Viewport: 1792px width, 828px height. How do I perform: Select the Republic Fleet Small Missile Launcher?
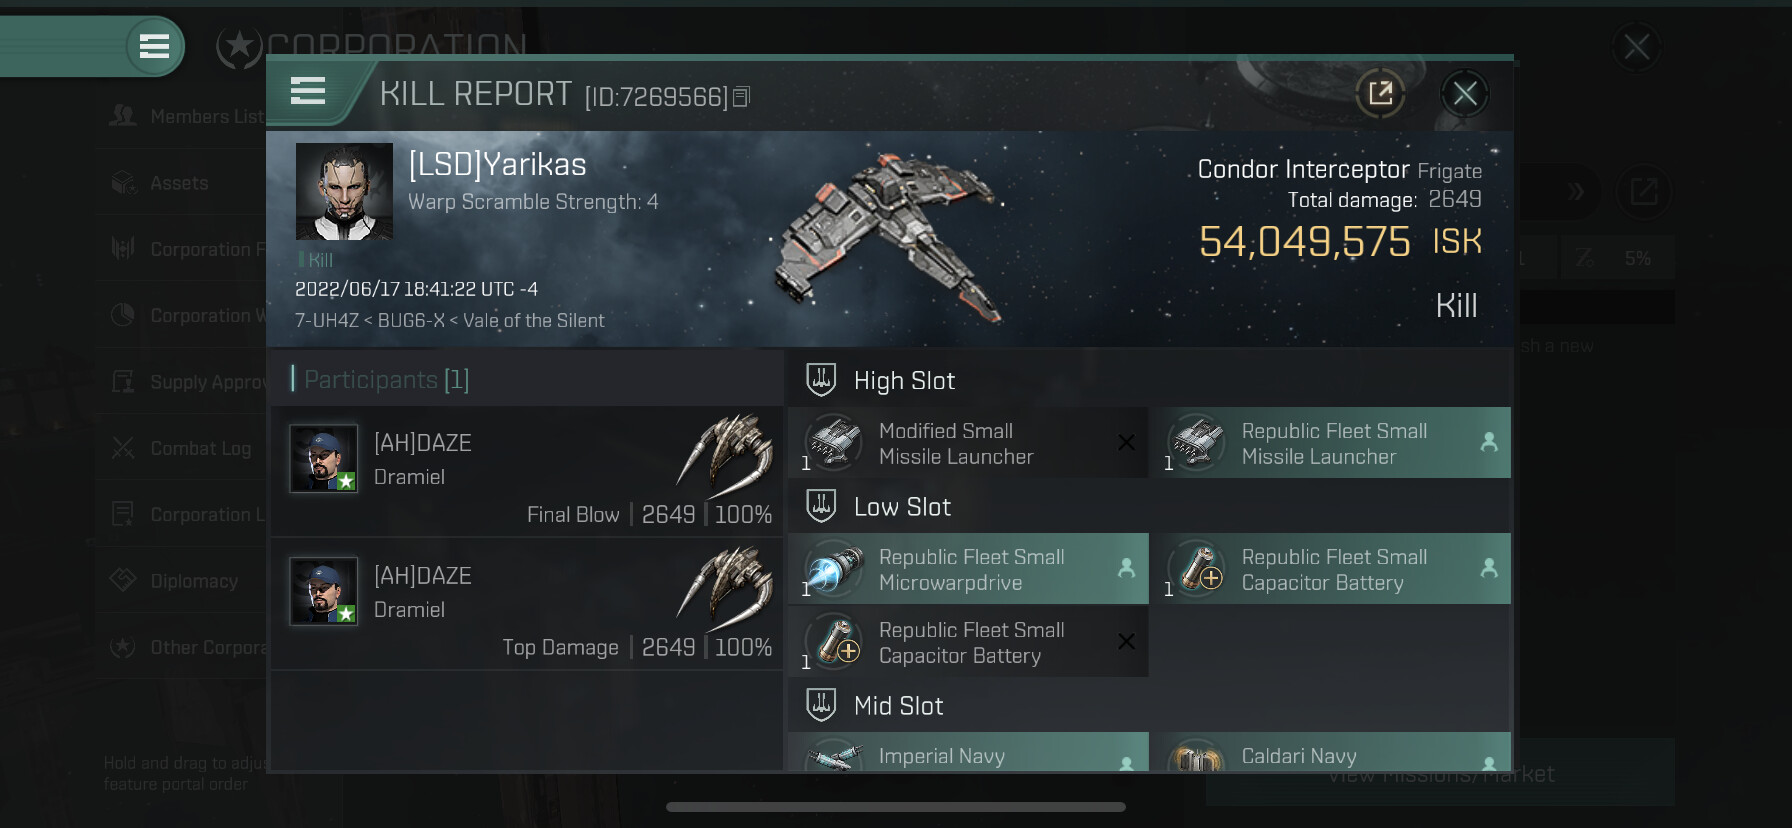pos(1331,443)
